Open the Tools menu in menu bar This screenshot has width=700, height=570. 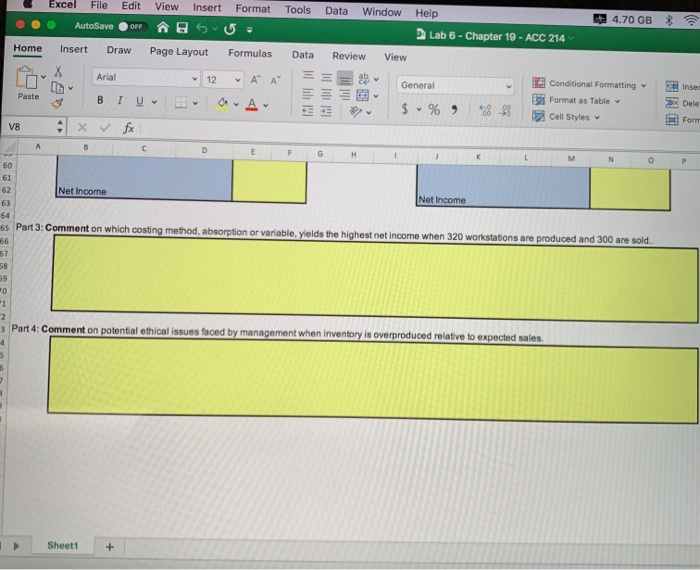pyautogui.click(x=298, y=9)
